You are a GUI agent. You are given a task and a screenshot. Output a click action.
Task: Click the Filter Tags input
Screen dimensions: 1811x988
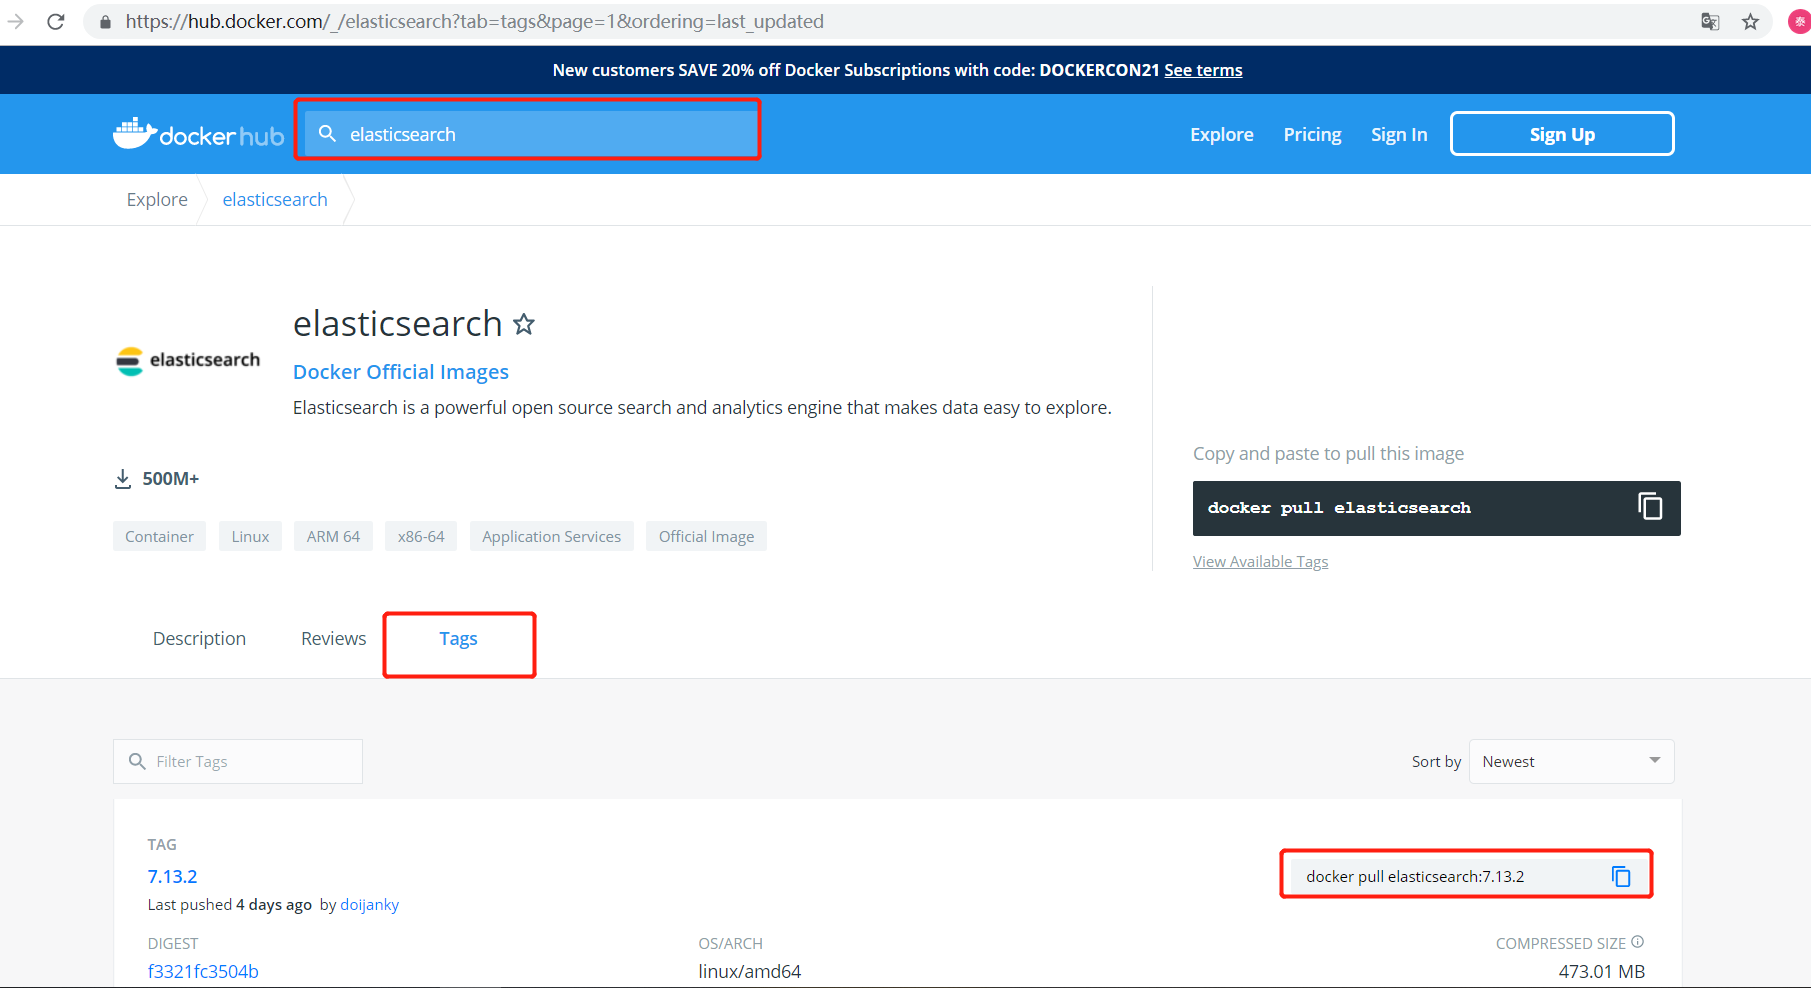[x=238, y=762]
